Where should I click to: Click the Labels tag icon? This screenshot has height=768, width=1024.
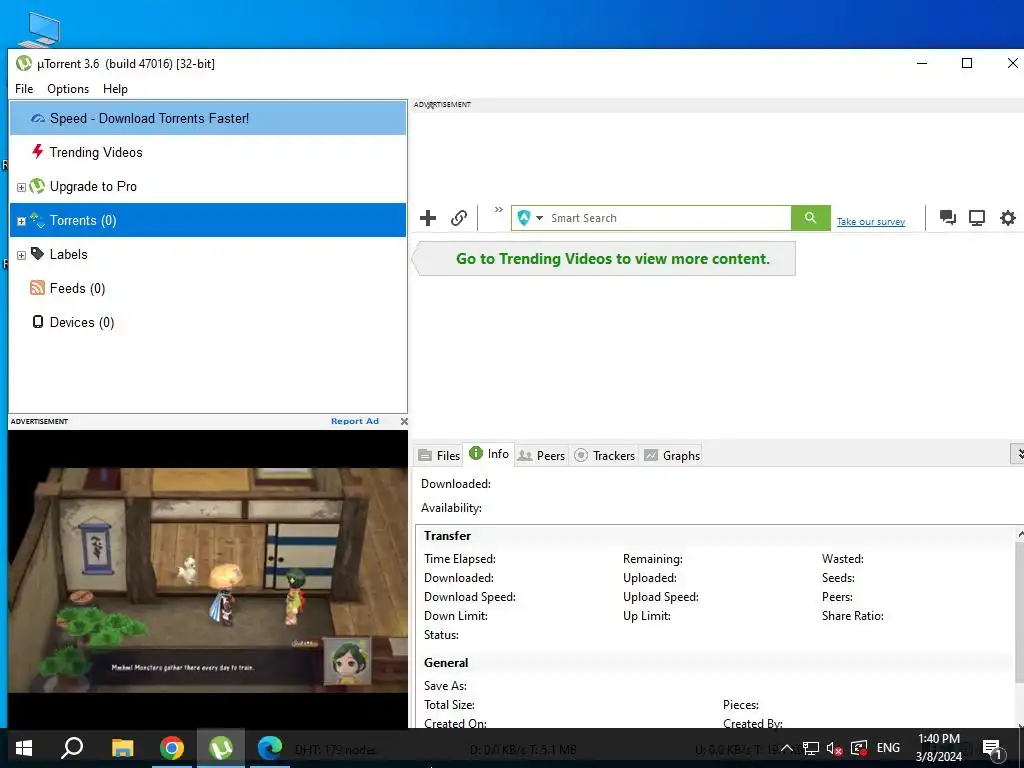[x=38, y=253]
